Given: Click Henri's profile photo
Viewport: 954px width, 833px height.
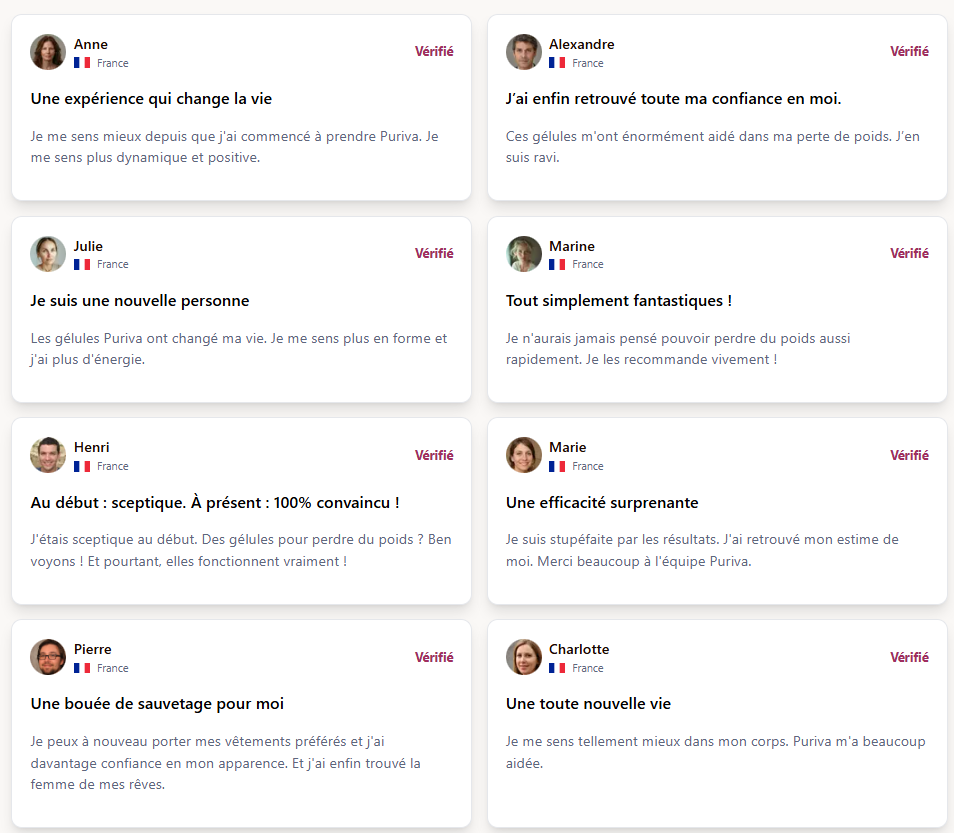Looking at the screenshot, I should (48, 455).
